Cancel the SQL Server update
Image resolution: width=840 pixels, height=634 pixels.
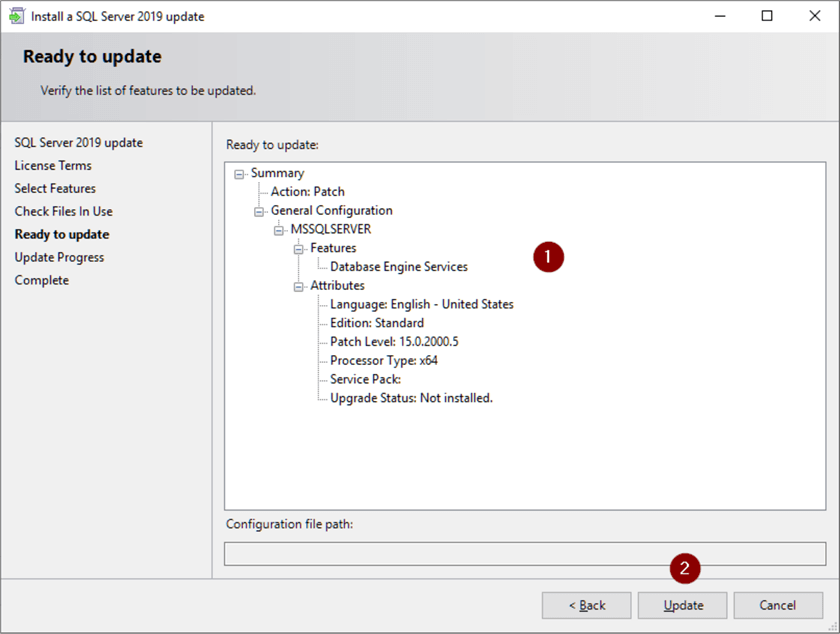click(778, 606)
